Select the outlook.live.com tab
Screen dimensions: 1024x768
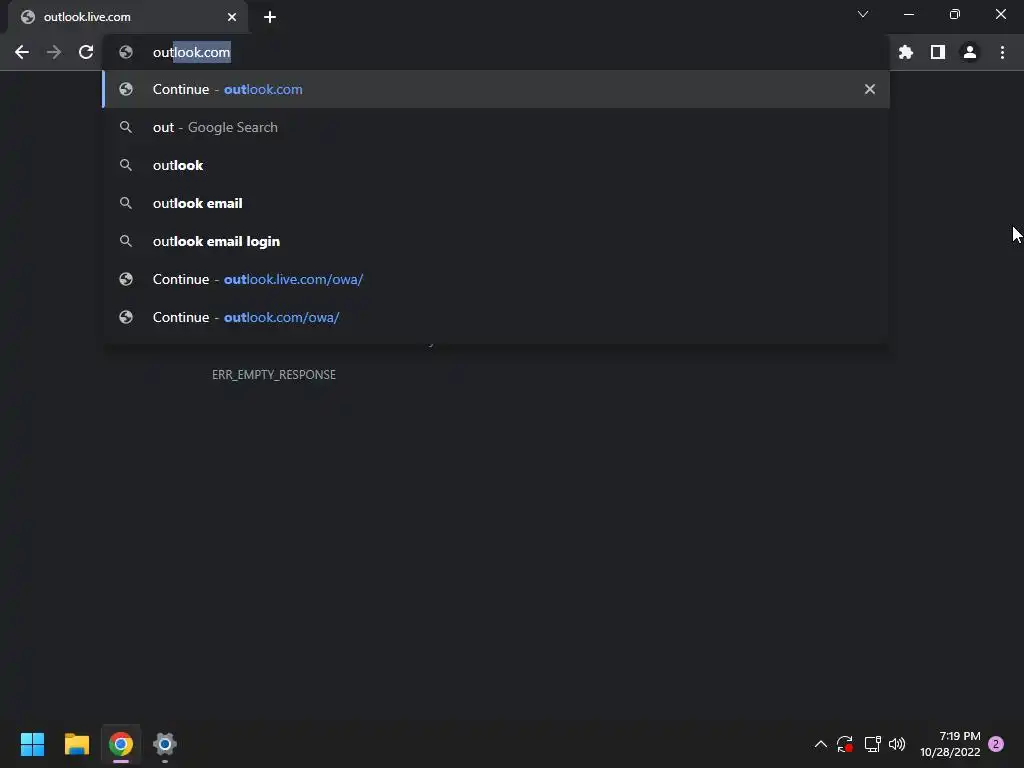[128, 17]
